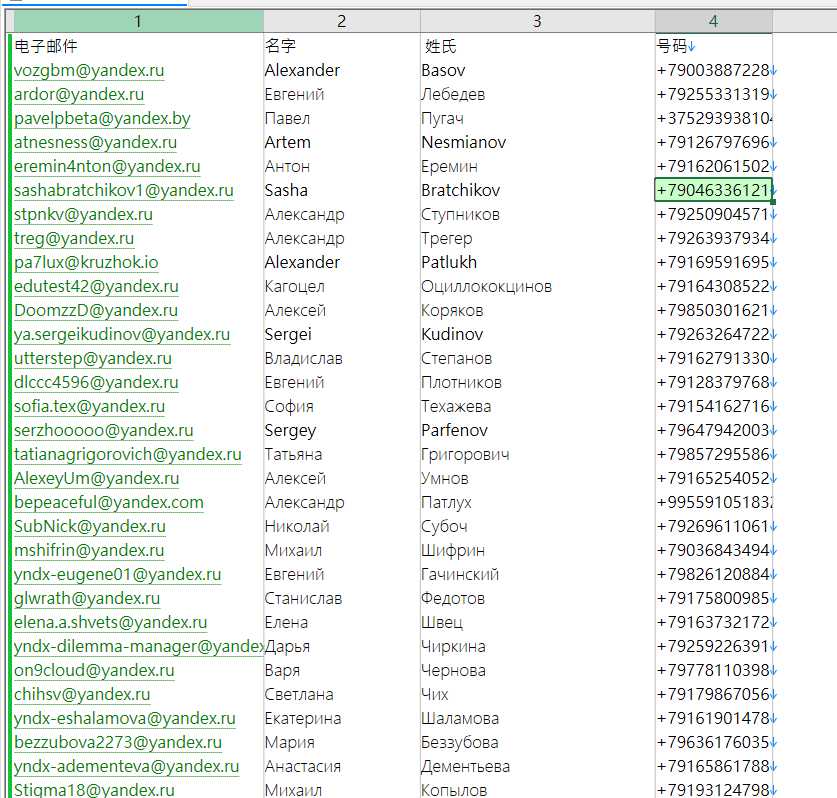Image resolution: width=837 pixels, height=798 pixels.
Task: Open the yndx-eugene01@yandex.ru email link
Action: click(117, 575)
